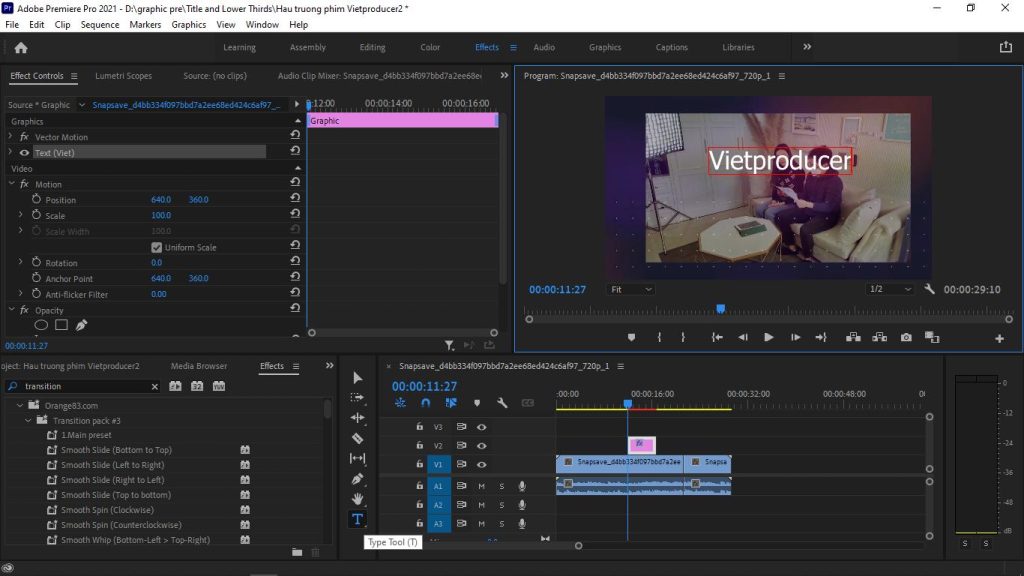Select the Type Tool in the toolbar

[357, 519]
